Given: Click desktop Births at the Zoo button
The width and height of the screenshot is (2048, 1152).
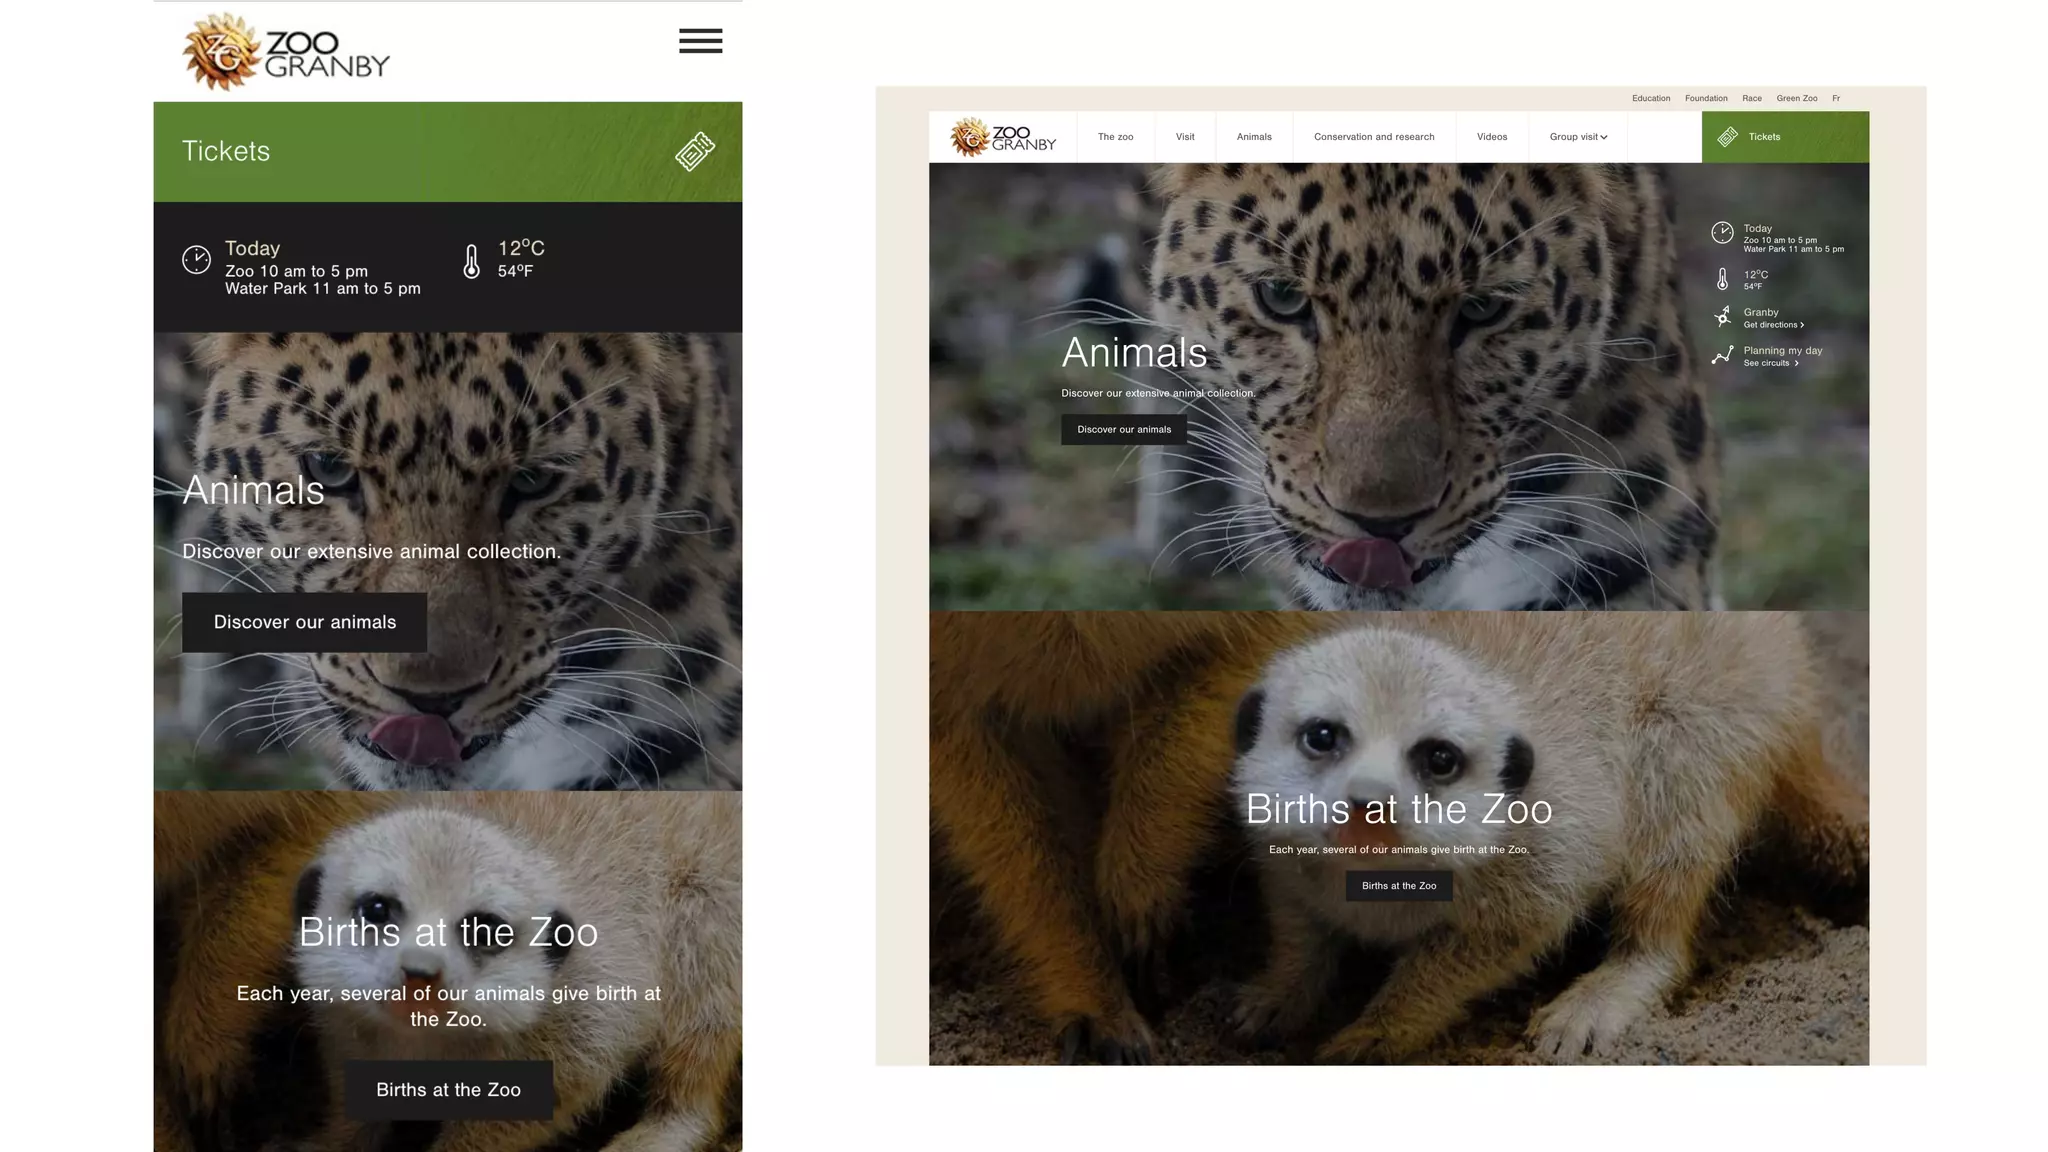Looking at the screenshot, I should click(1398, 886).
